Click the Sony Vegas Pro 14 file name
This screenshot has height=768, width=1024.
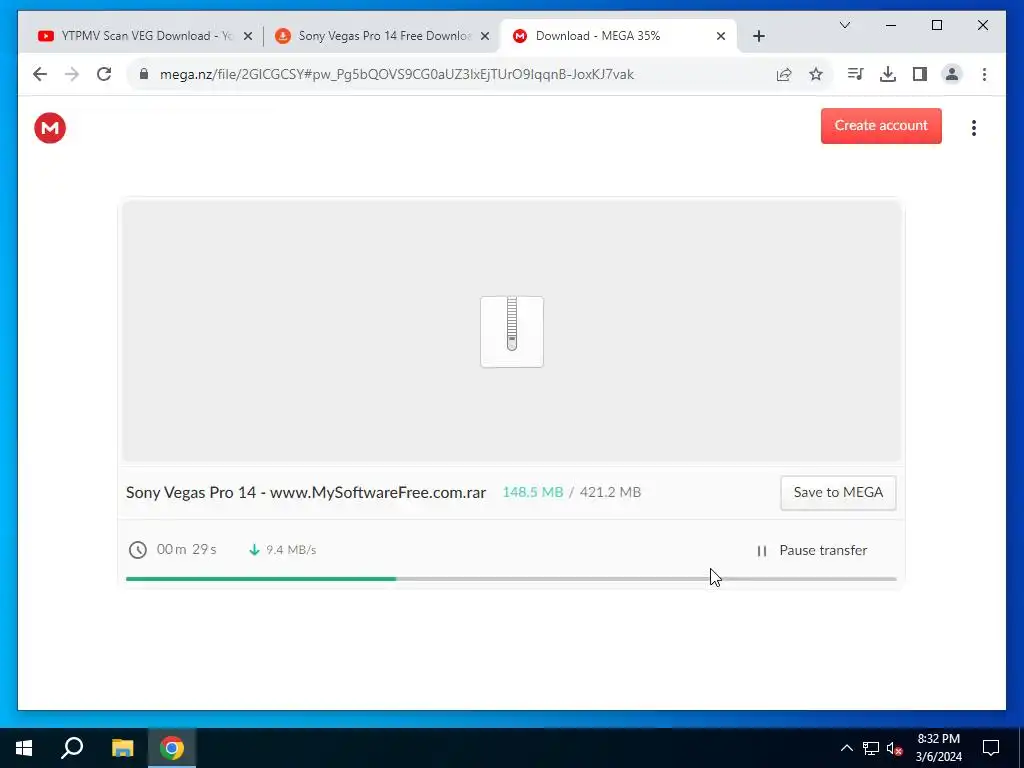click(306, 492)
